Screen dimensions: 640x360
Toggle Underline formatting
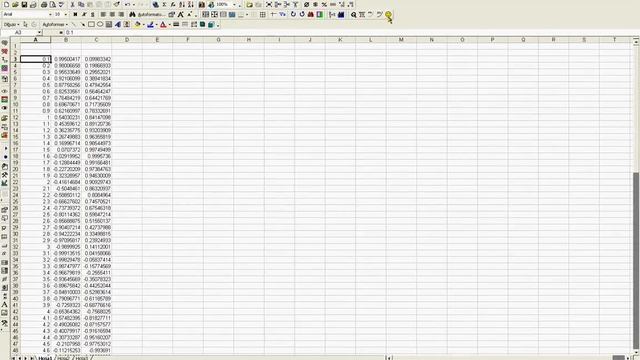[93, 14]
